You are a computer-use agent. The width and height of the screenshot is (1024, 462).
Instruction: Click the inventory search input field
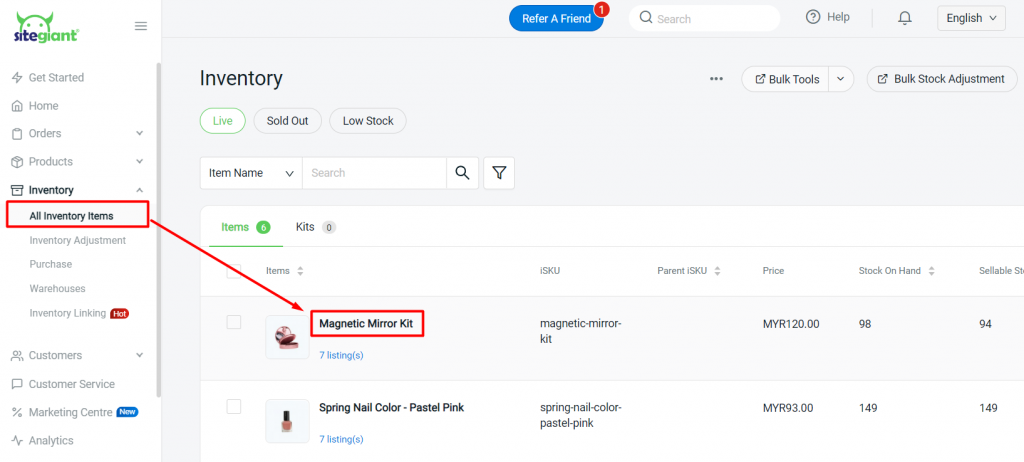point(374,173)
